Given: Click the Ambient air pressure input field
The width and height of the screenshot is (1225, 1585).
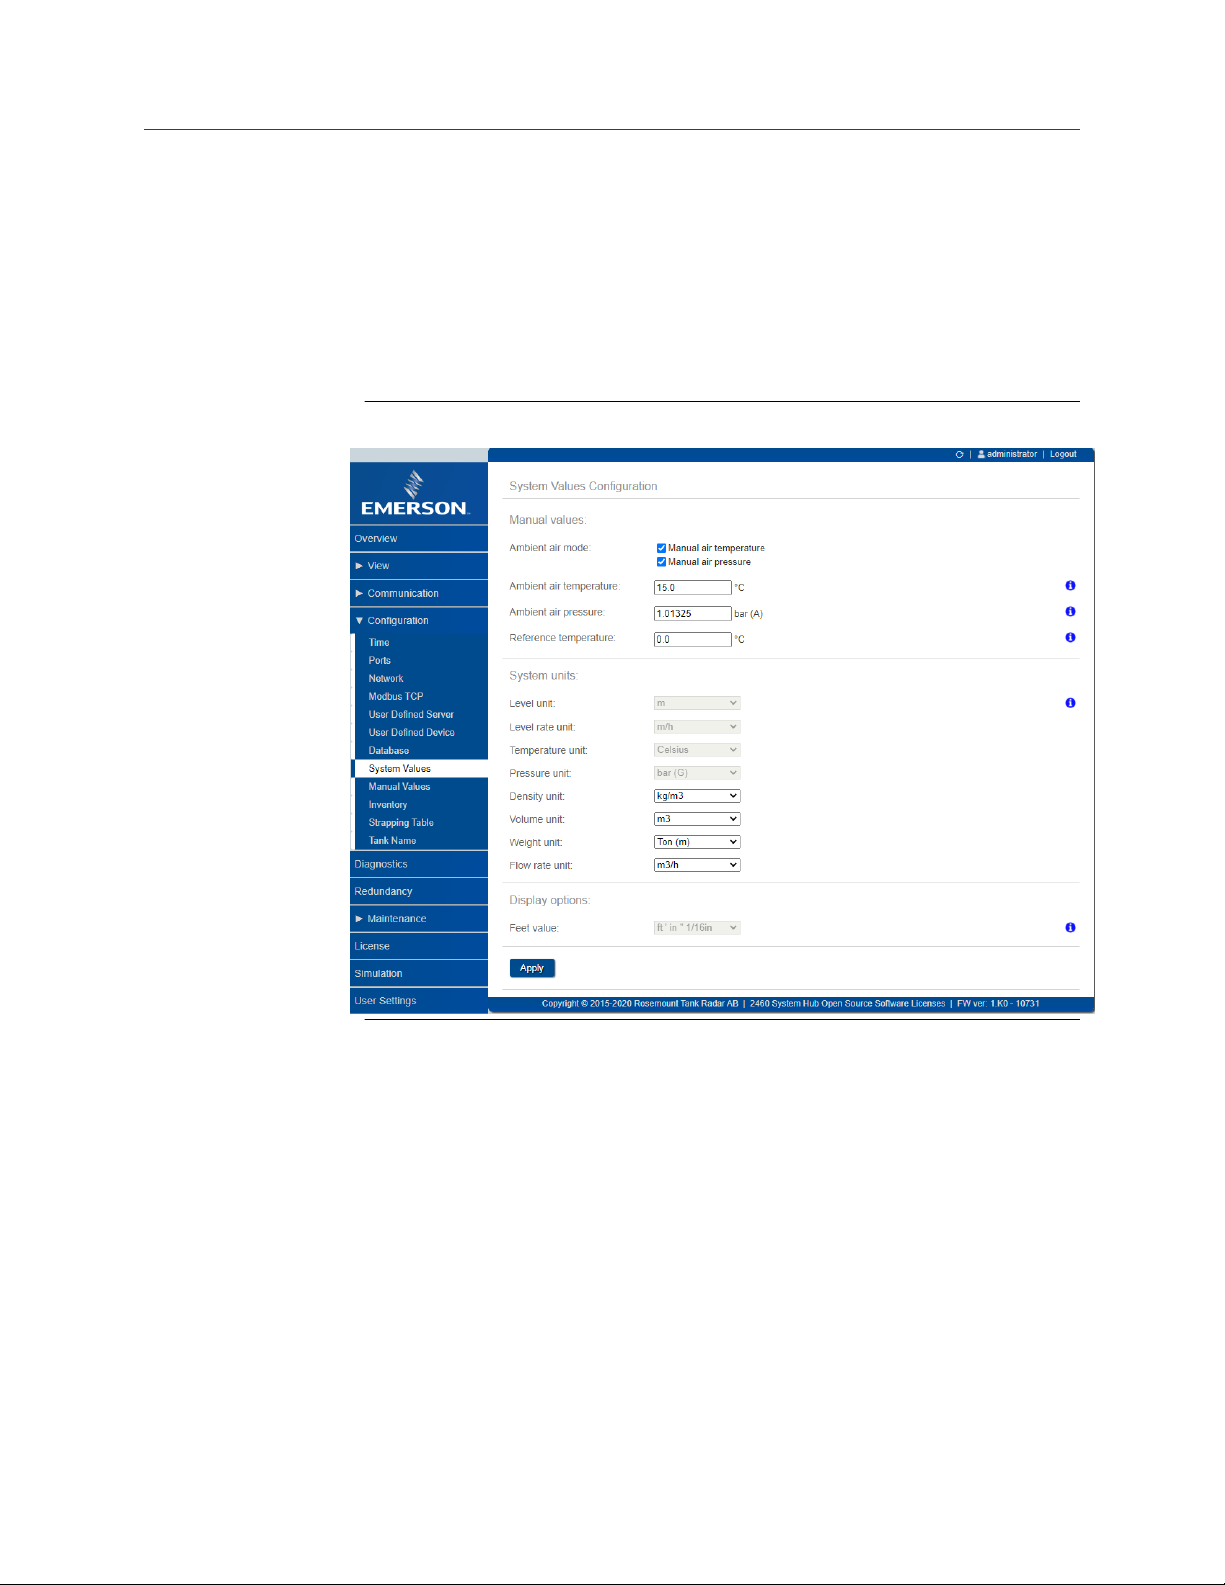Looking at the screenshot, I should coord(693,614).
